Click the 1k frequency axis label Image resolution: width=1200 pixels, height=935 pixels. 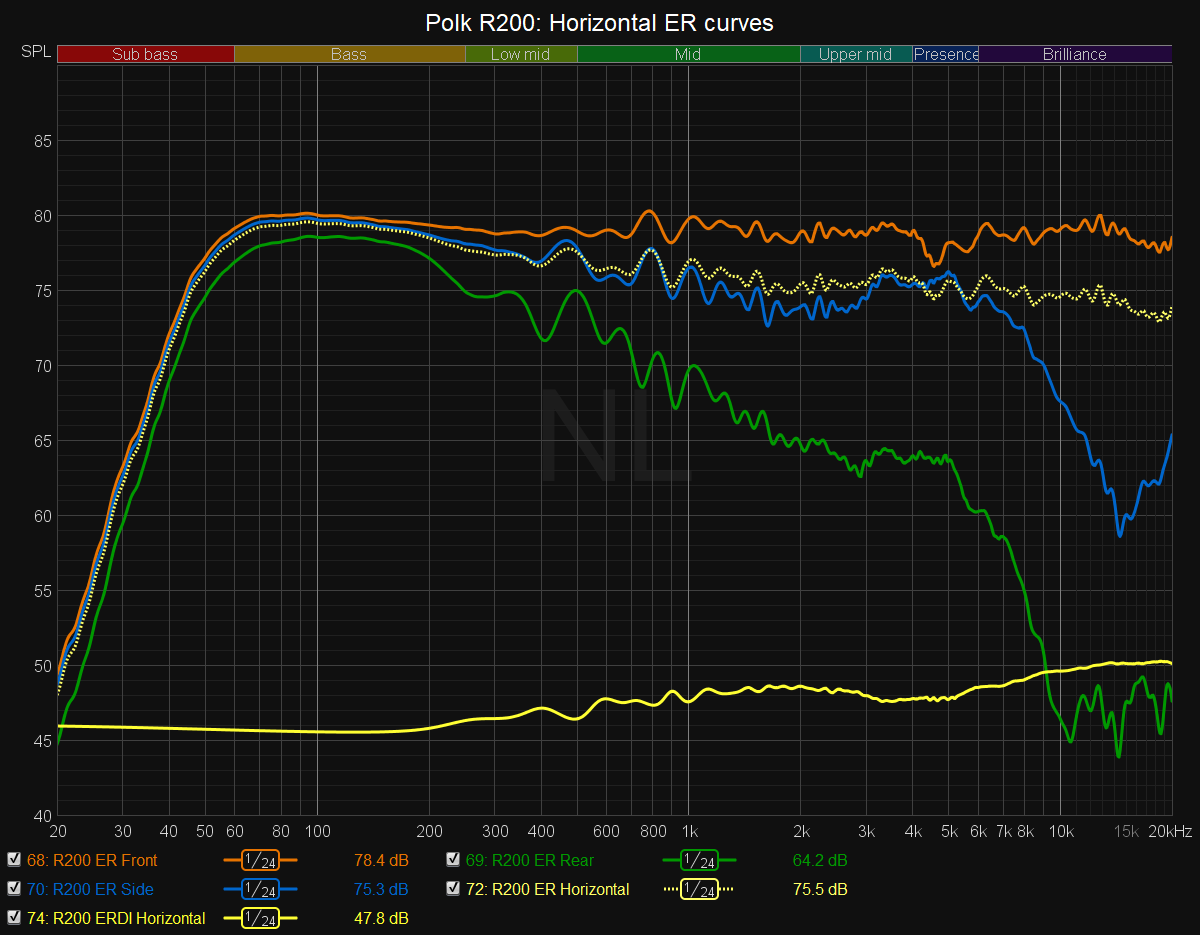(x=689, y=832)
